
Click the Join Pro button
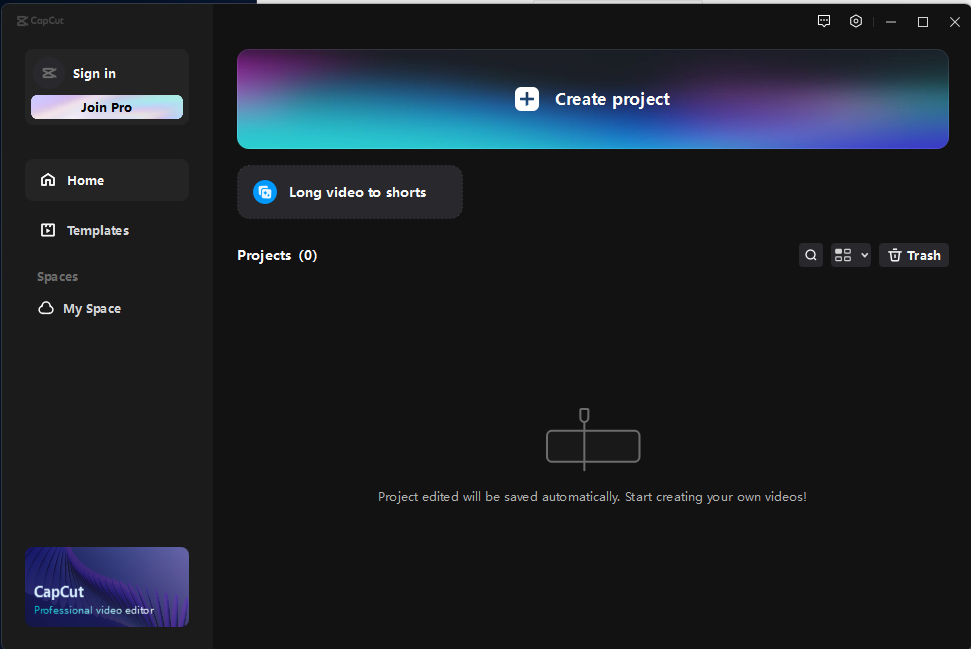point(107,107)
